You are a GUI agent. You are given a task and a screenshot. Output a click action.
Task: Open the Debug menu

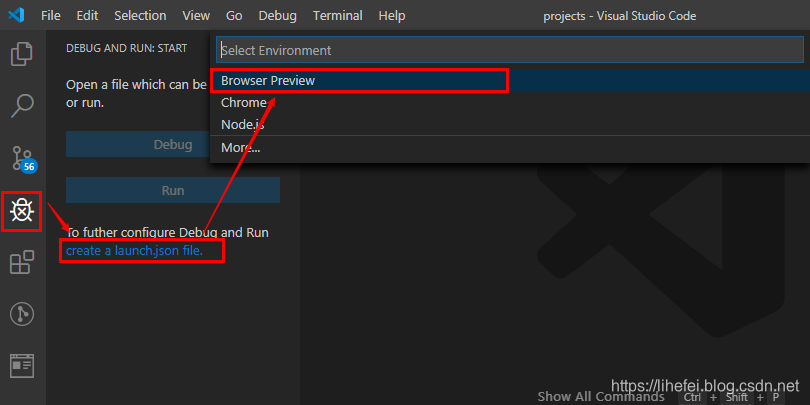[x=277, y=15]
